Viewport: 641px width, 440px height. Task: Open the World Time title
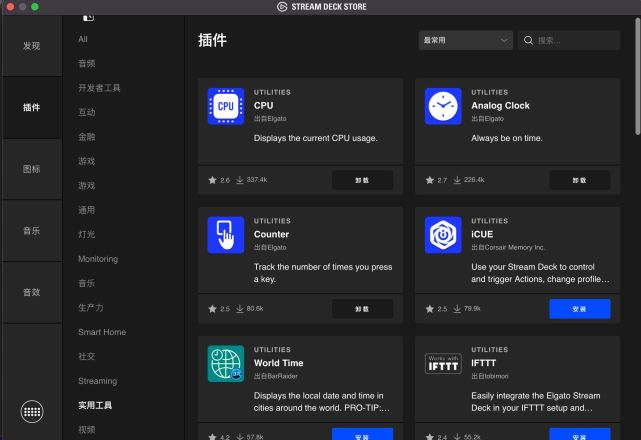pos(278,363)
